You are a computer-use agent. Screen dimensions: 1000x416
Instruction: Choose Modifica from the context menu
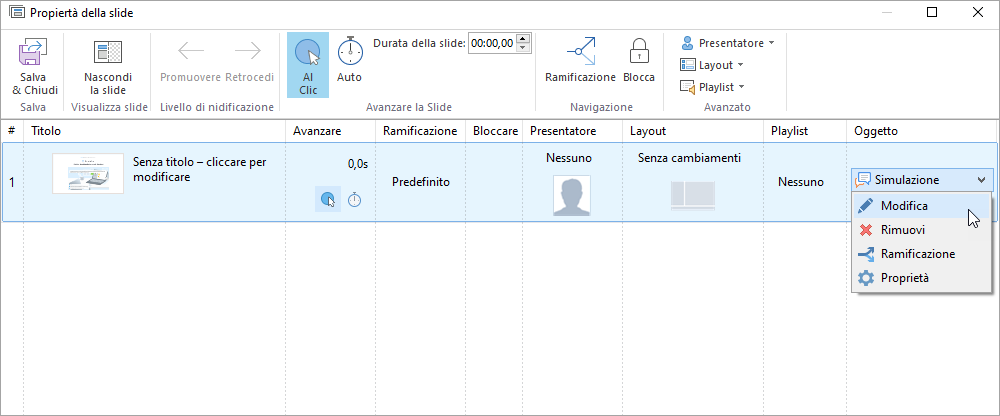pos(904,205)
